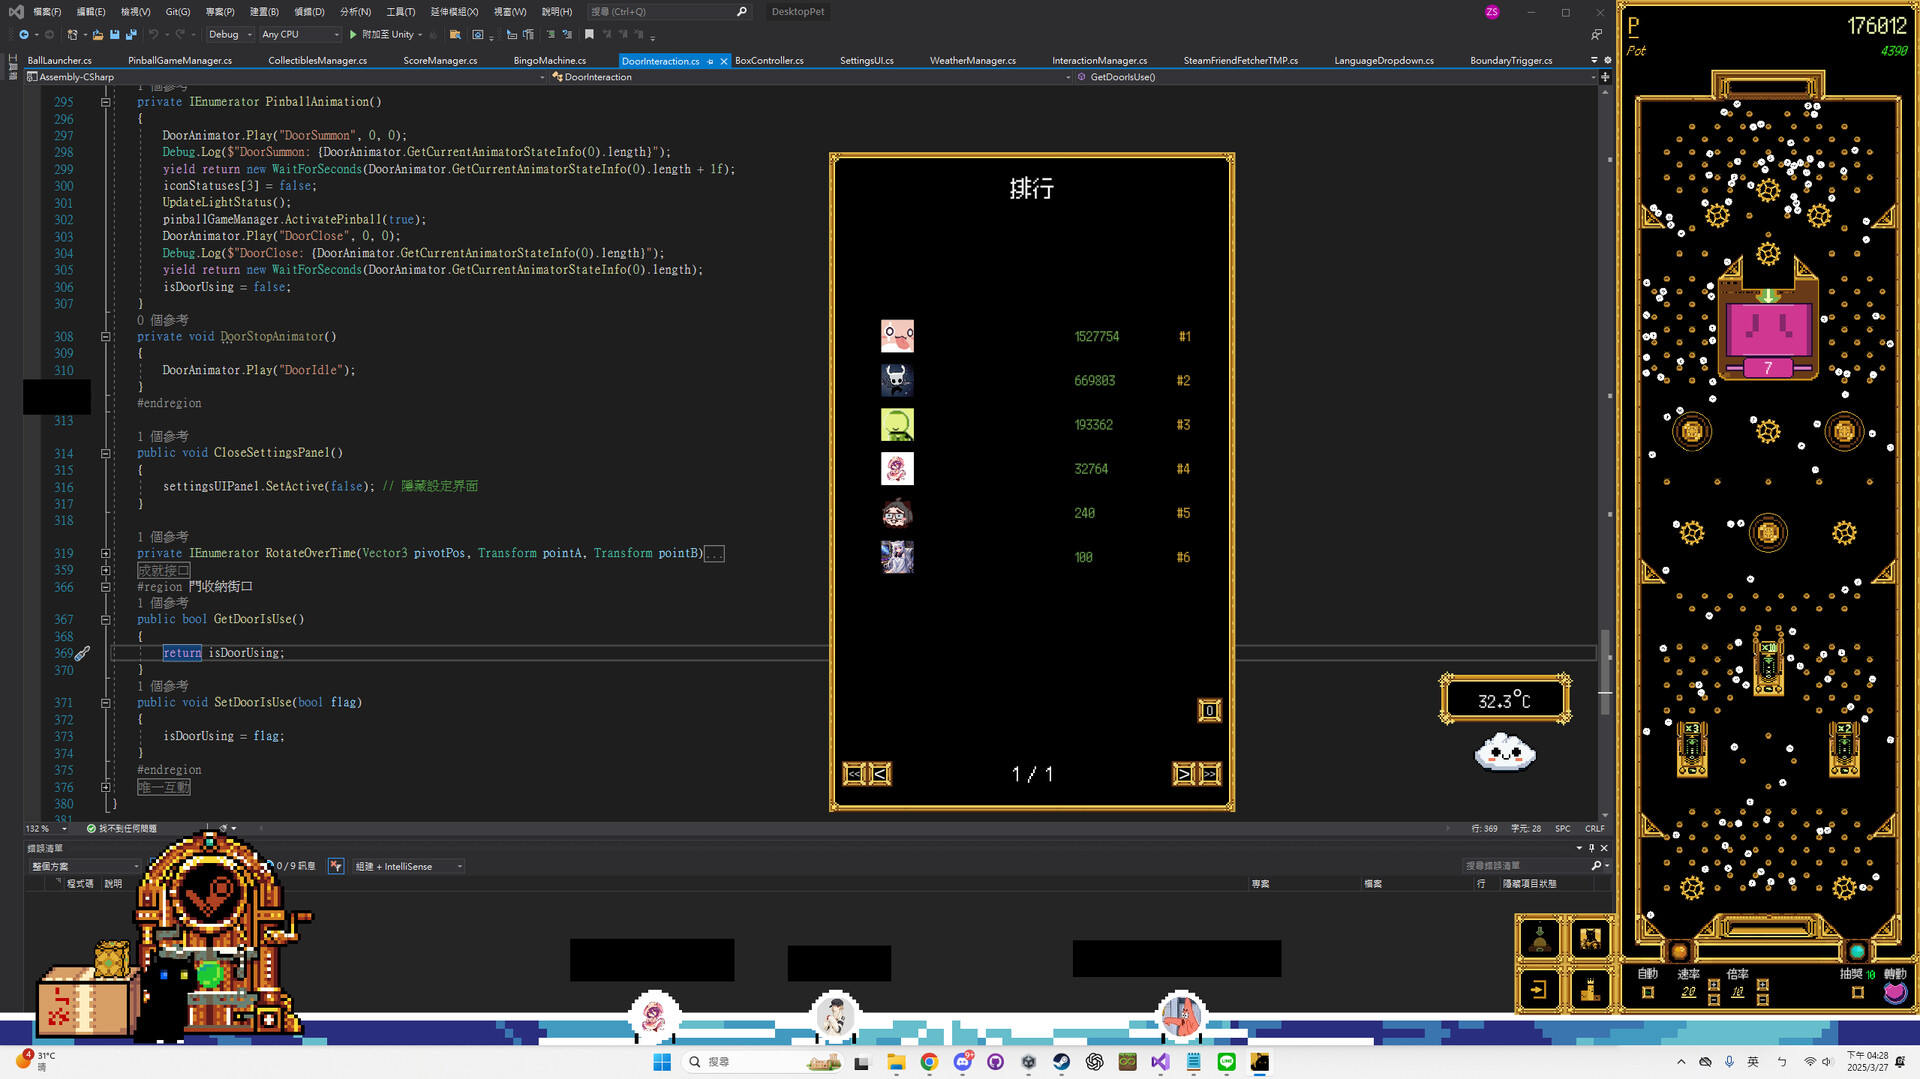Image resolution: width=1920 pixels, height=1079 pixels.
Task: Click the cat portrait icon in game panel
Action: pos(1589,939)
